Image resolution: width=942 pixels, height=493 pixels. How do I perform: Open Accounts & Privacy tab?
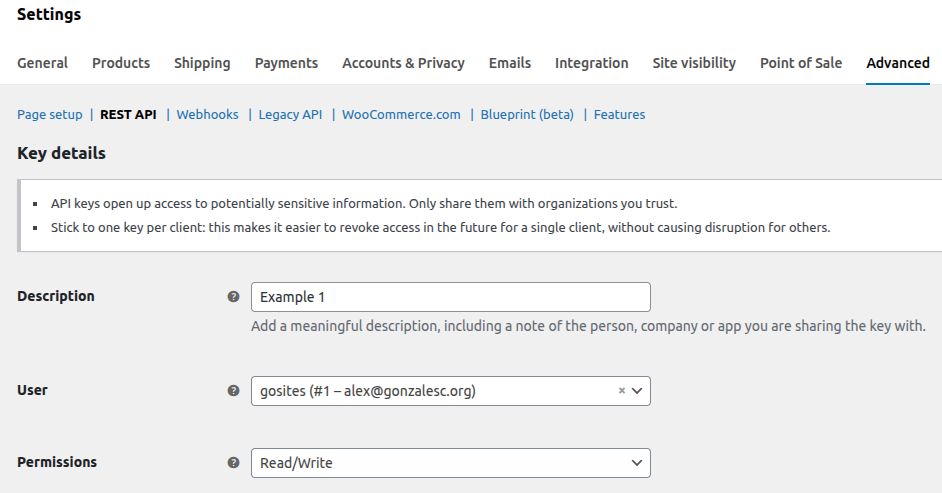[403, 63]
